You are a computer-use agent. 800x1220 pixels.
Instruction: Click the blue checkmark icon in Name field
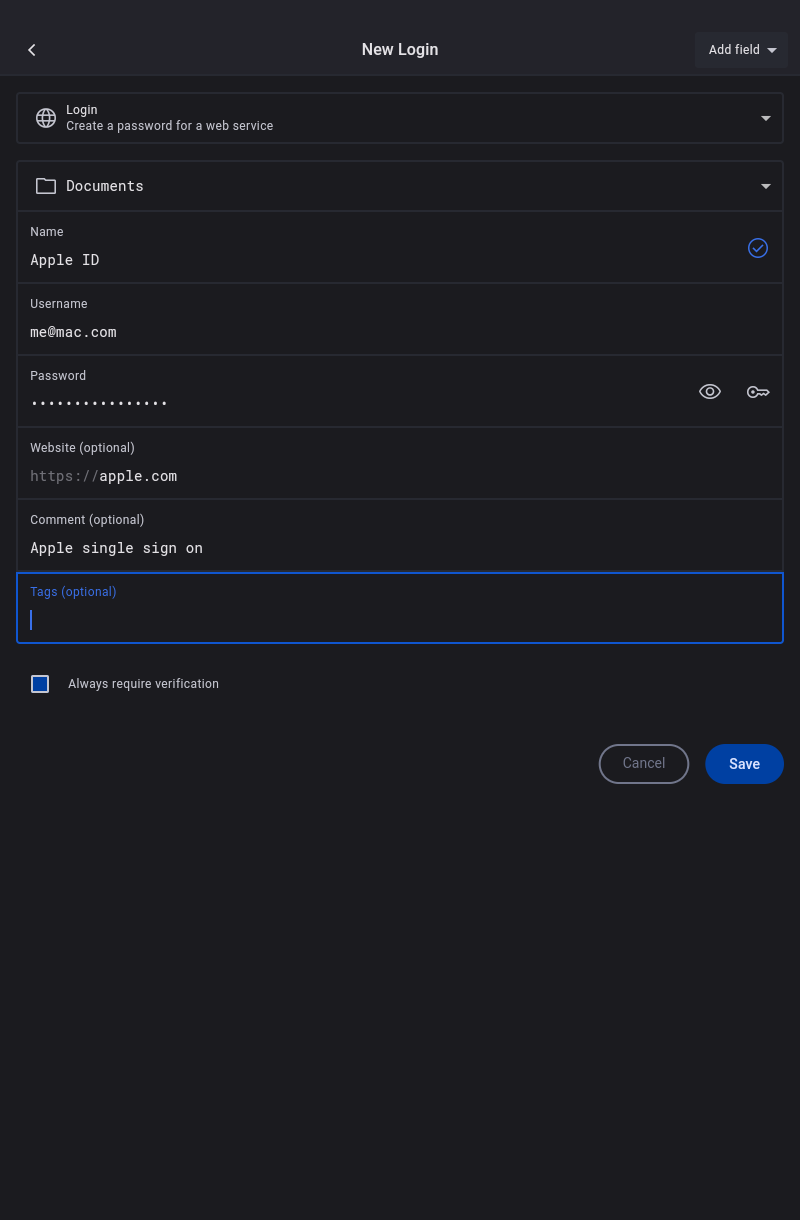click(x=758, y=248)
